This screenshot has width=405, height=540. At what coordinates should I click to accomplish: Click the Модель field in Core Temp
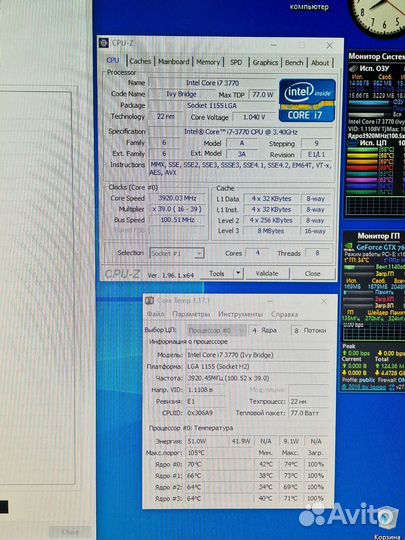257,355
